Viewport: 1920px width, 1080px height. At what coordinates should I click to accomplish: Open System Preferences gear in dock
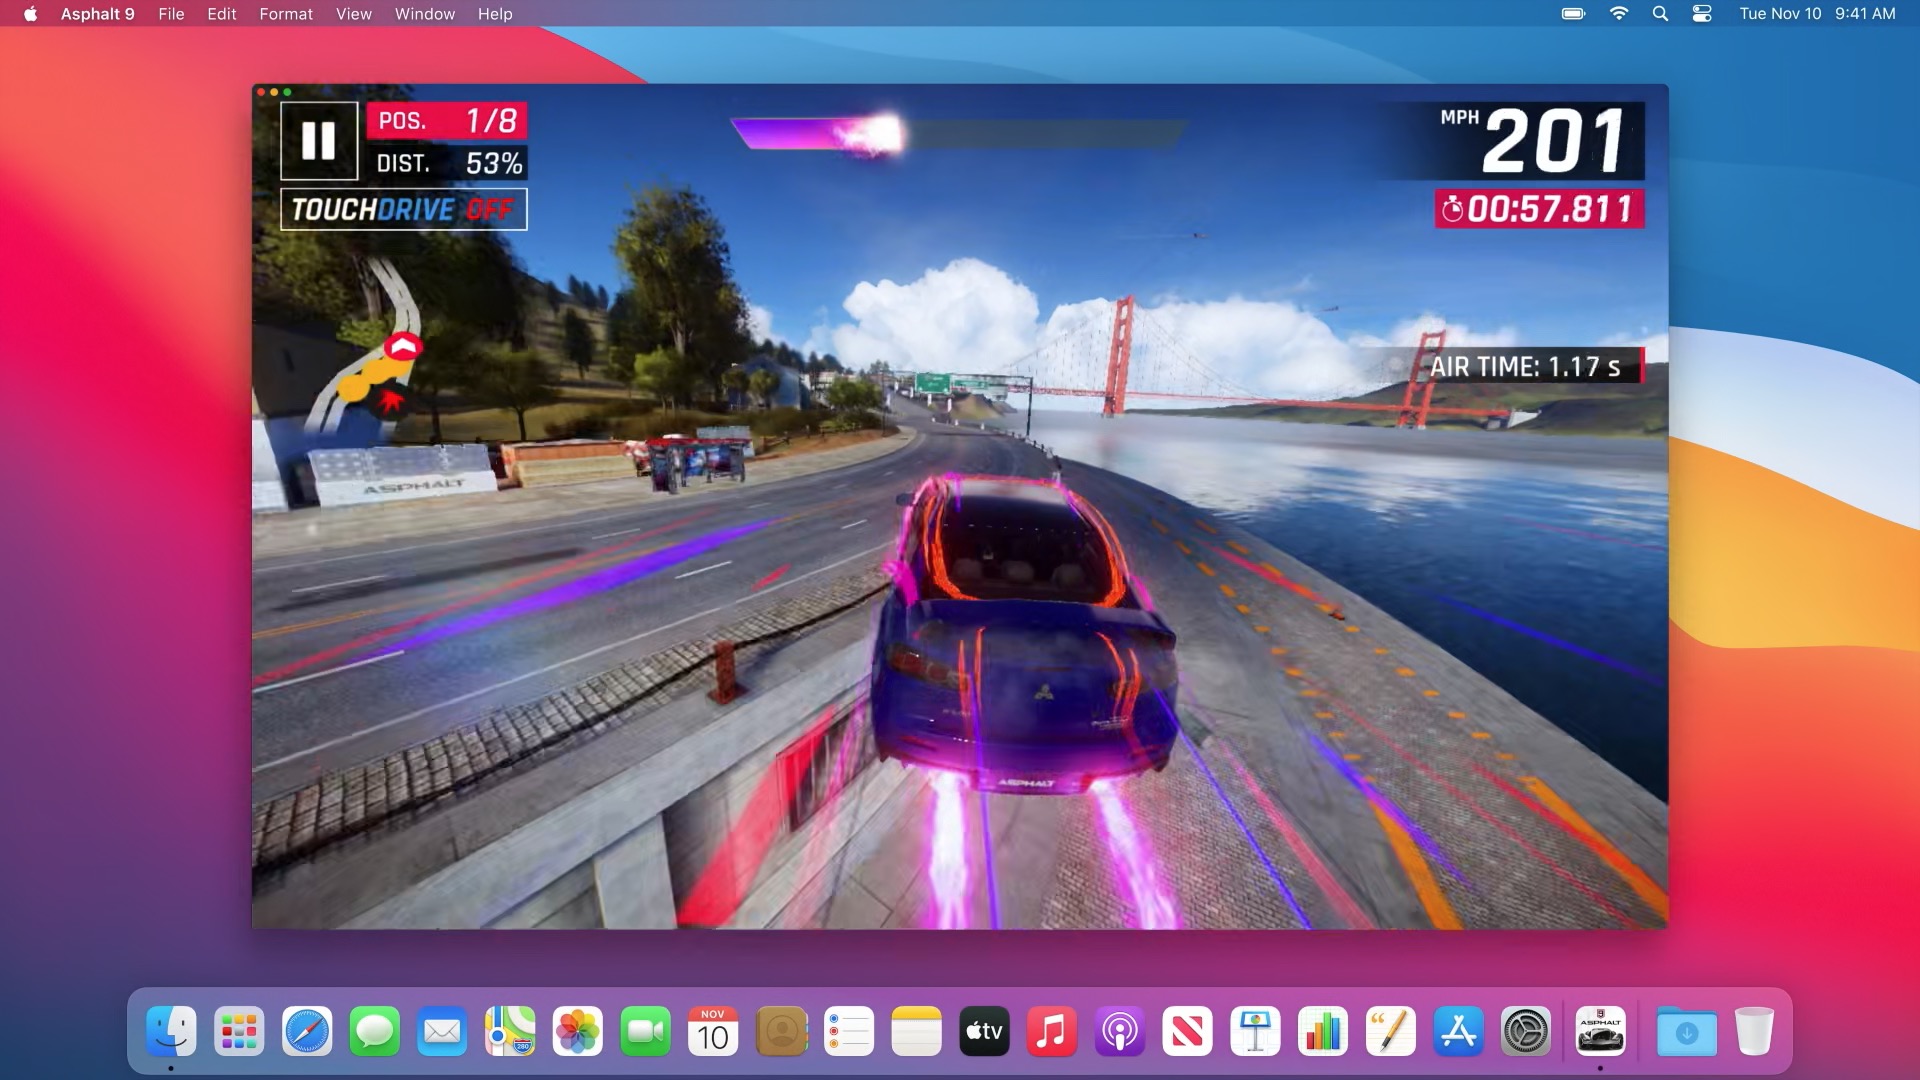click(1525, 1031)
